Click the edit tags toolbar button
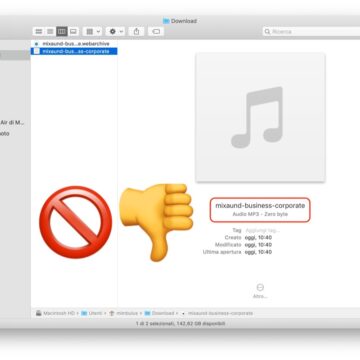Viewport: 360px width, 360px height. click(156, 31)
